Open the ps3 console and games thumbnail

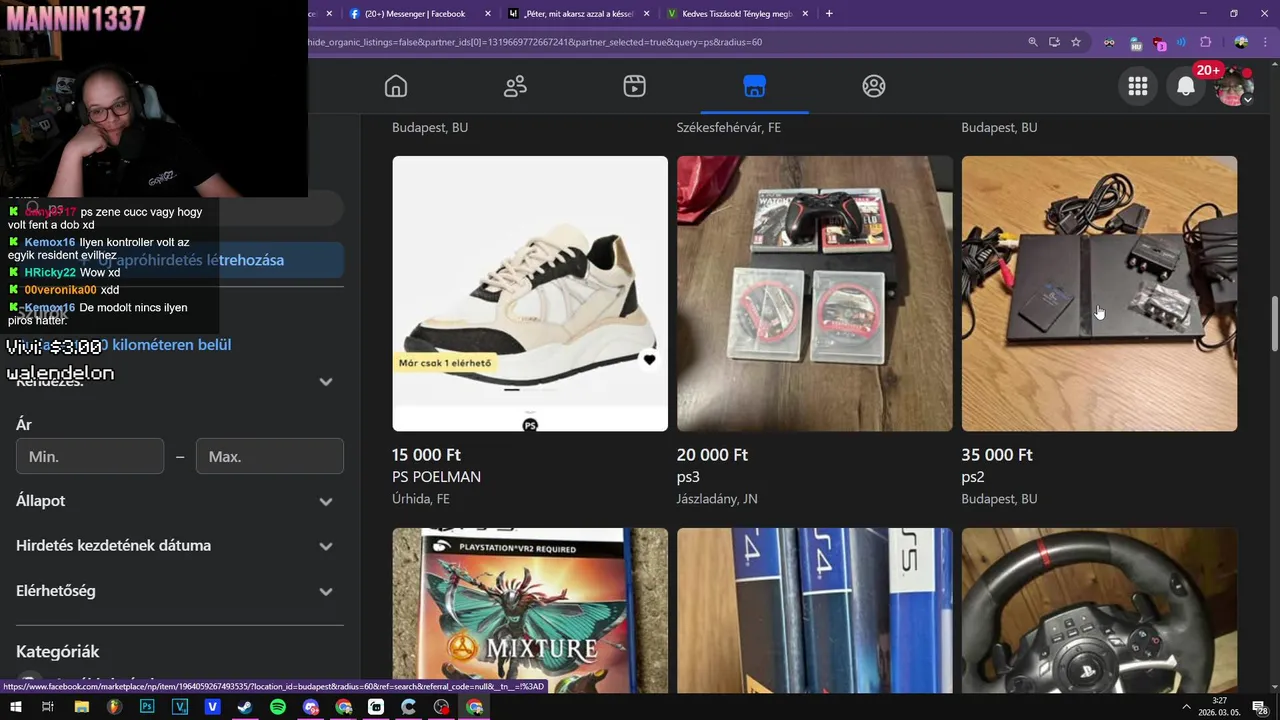point(815,293)
